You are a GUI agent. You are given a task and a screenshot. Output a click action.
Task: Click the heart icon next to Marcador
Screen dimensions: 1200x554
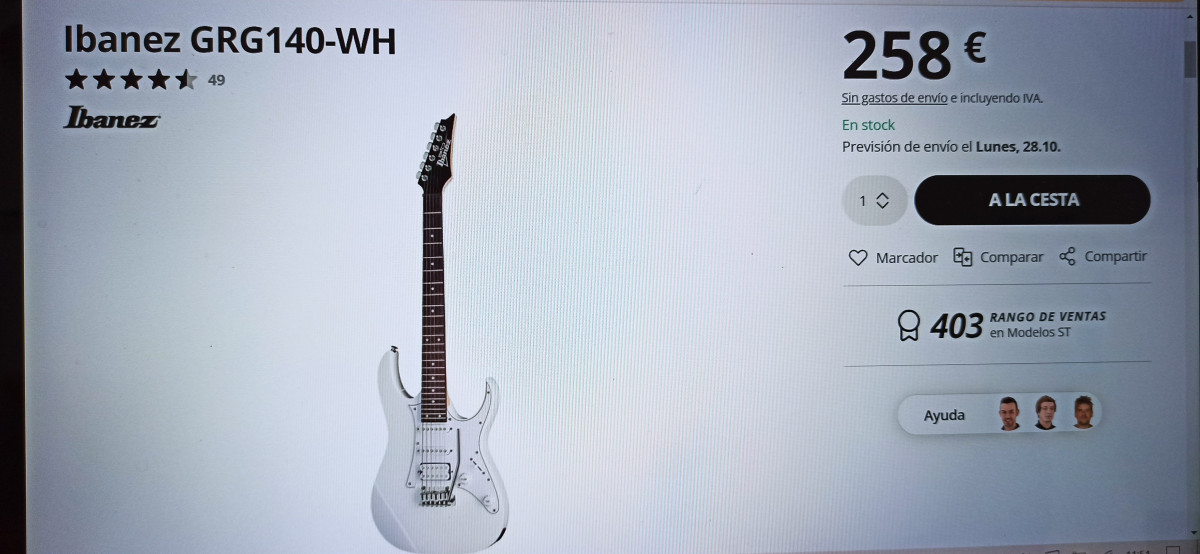(857, 257)
